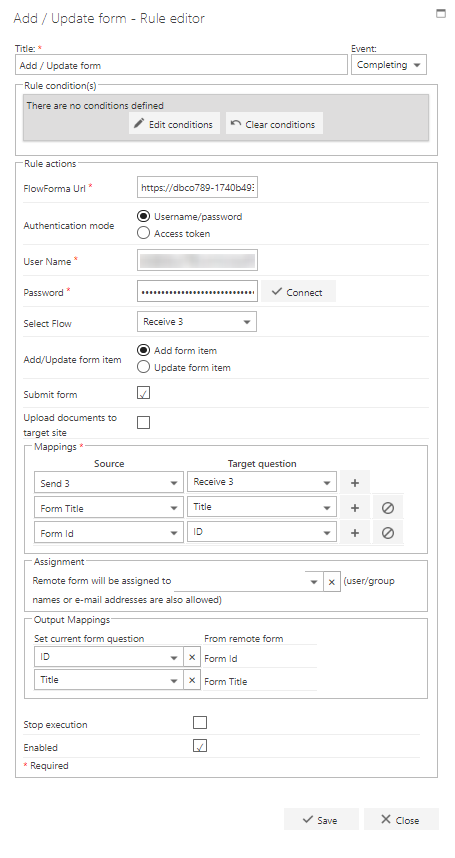This screenshot has width=455, height=858.
Task: Add mapping row after Send 3
Action: pyautogui.click(x=355, y=483)
